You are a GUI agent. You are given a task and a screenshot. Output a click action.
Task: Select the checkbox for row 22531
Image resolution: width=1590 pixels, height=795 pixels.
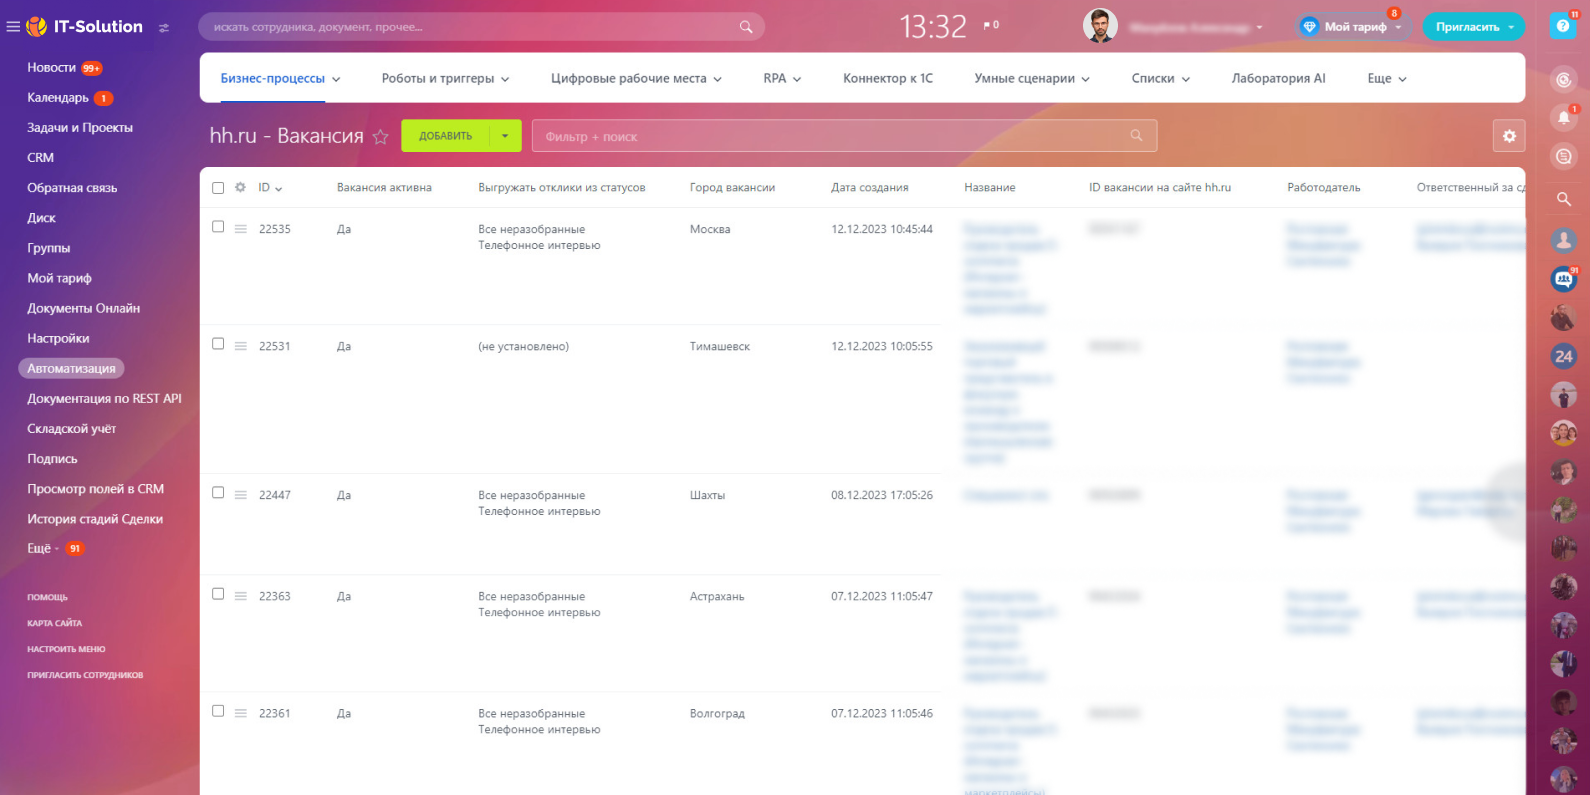pyautogui.click(x=218, y=344)
